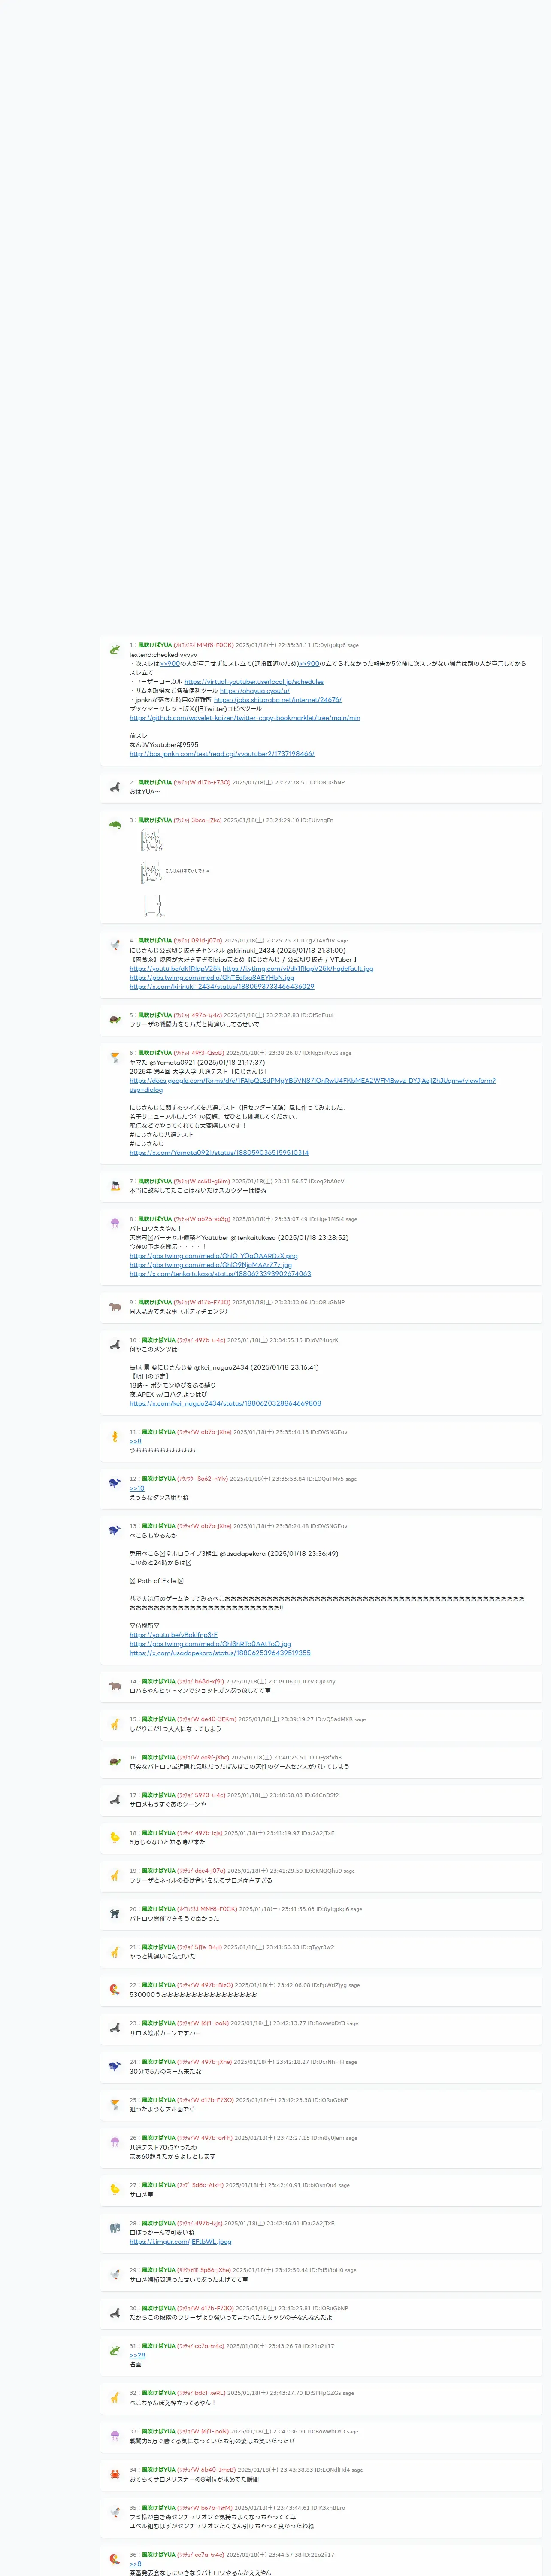The width and height of the screenshot is (551, 2576).
Task: Open the x.com kei_nagao2434 status link
Action: tap(225, 1404)
